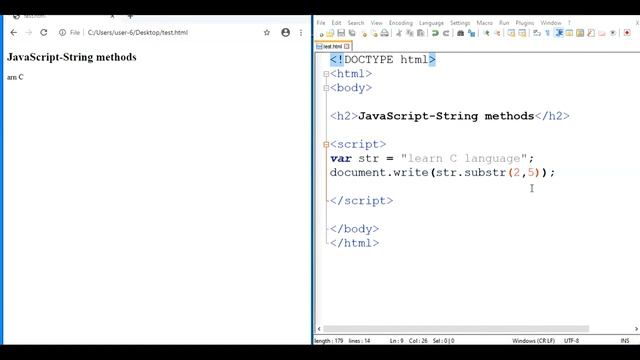
Task: Click the site info icon beside File
Action: 62,32
